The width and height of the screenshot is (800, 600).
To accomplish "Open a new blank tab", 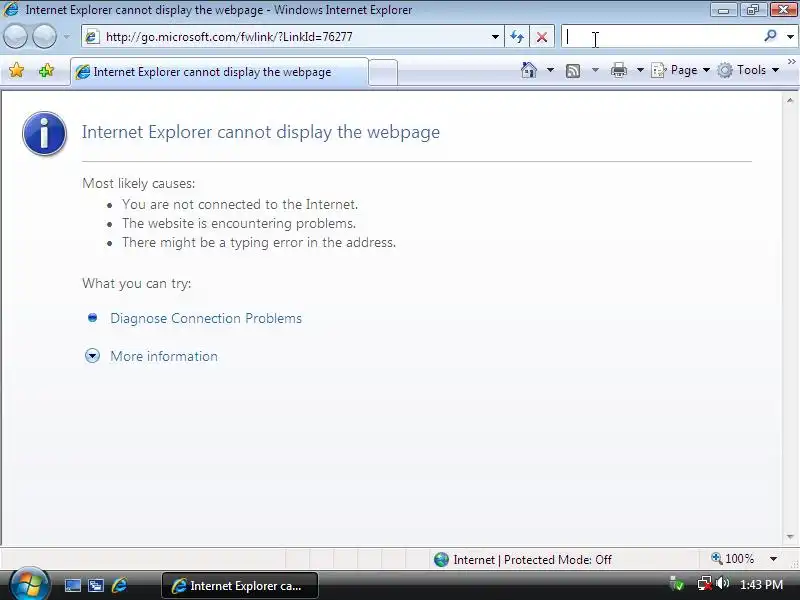I will pos(383,72).
